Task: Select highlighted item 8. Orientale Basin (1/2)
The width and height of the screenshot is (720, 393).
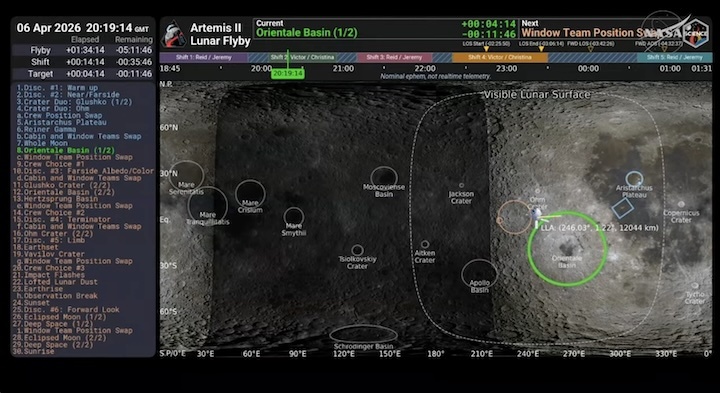Action: [66, 150]
